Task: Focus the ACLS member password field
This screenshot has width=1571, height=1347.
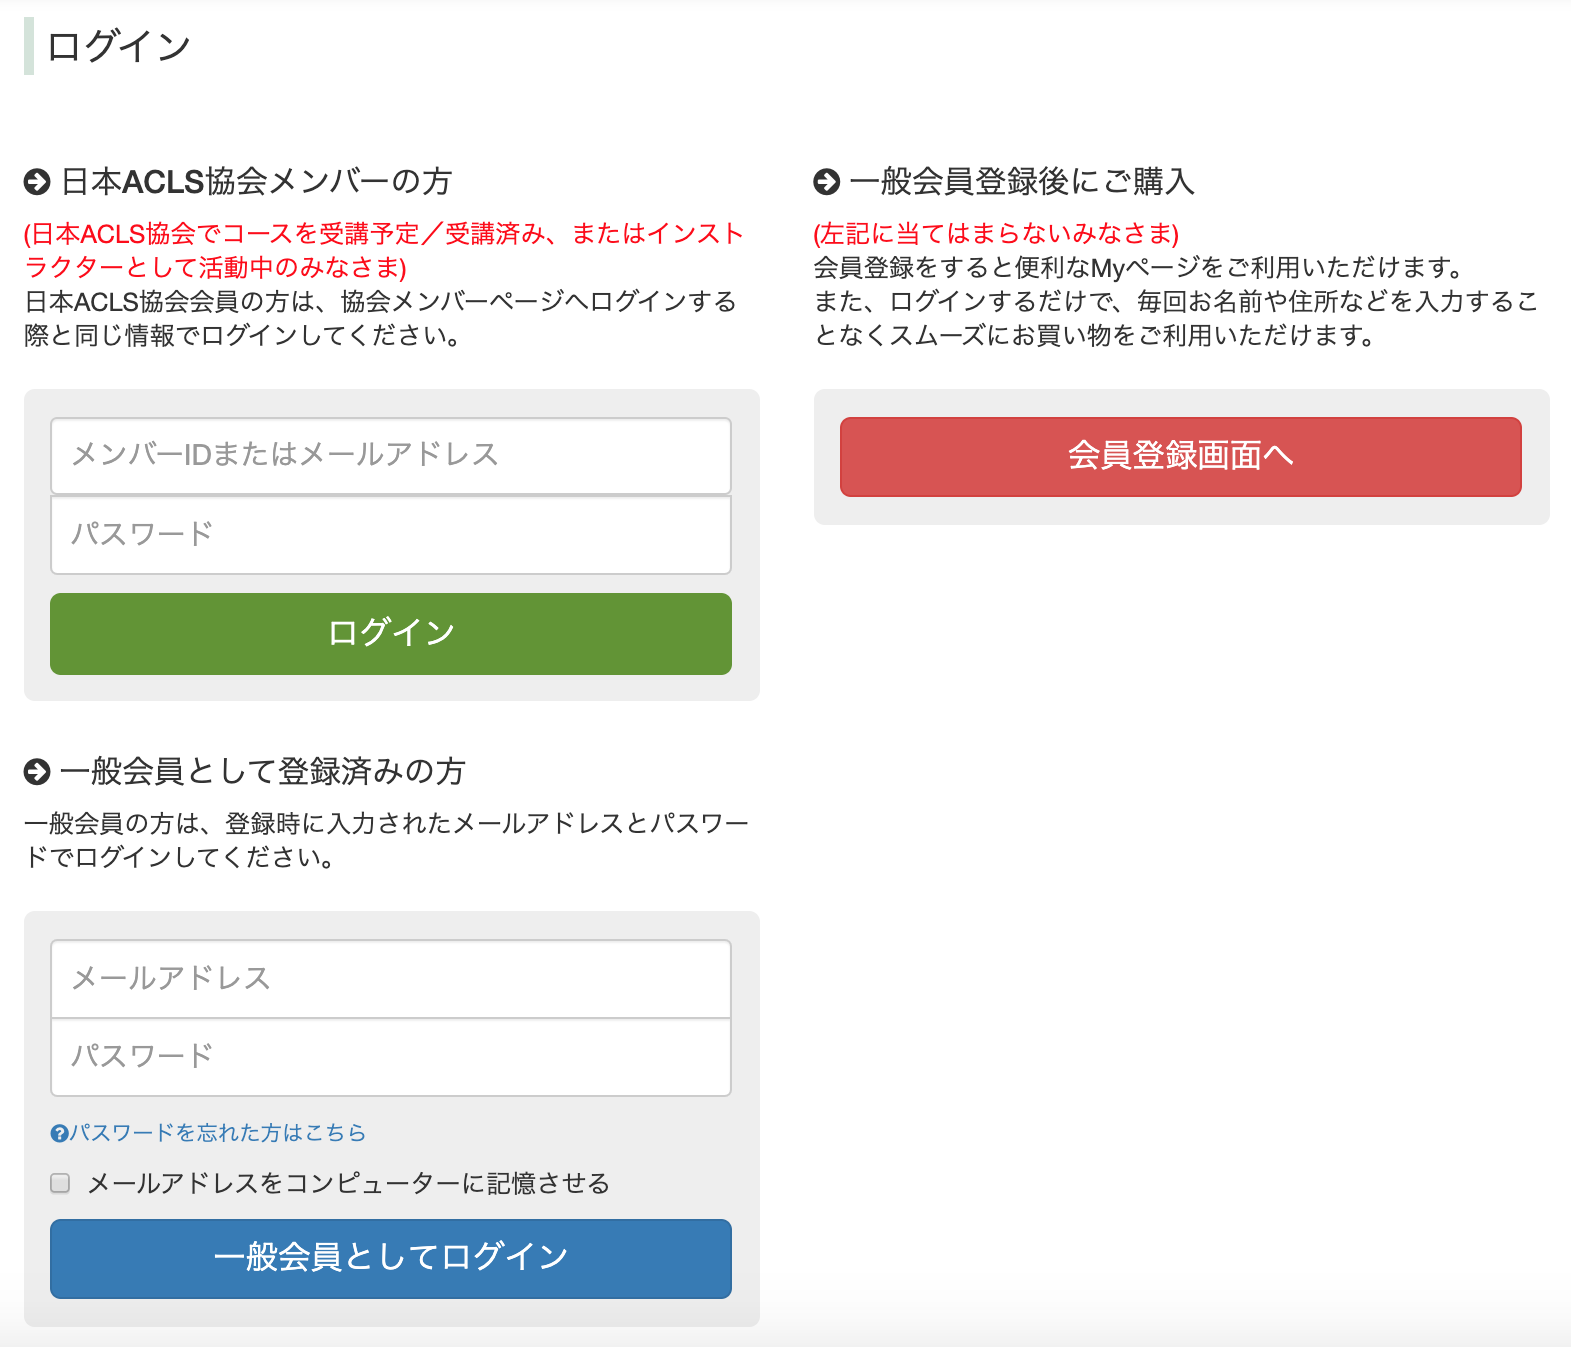Action: coord(391,534)
